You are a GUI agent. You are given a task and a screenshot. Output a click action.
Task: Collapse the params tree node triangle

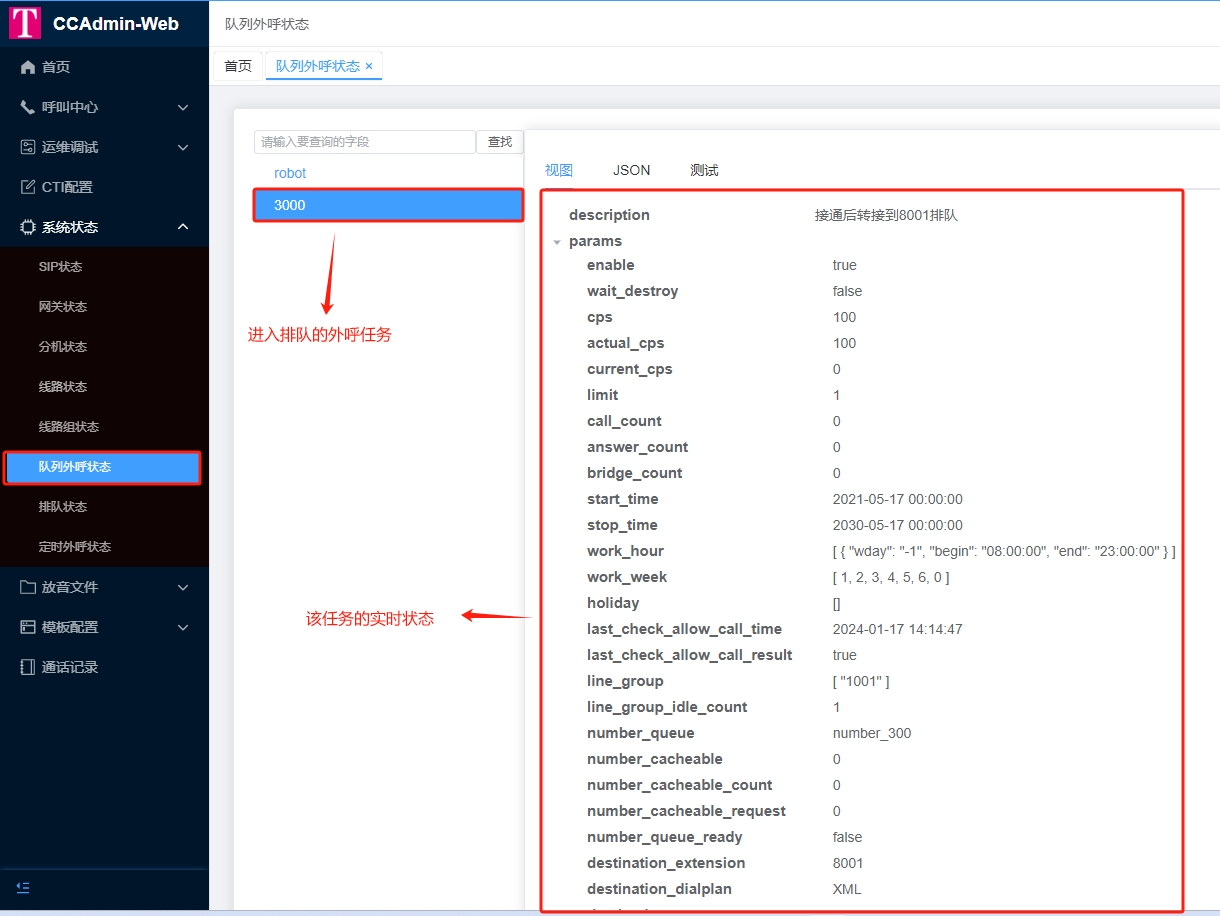point(557,242)
